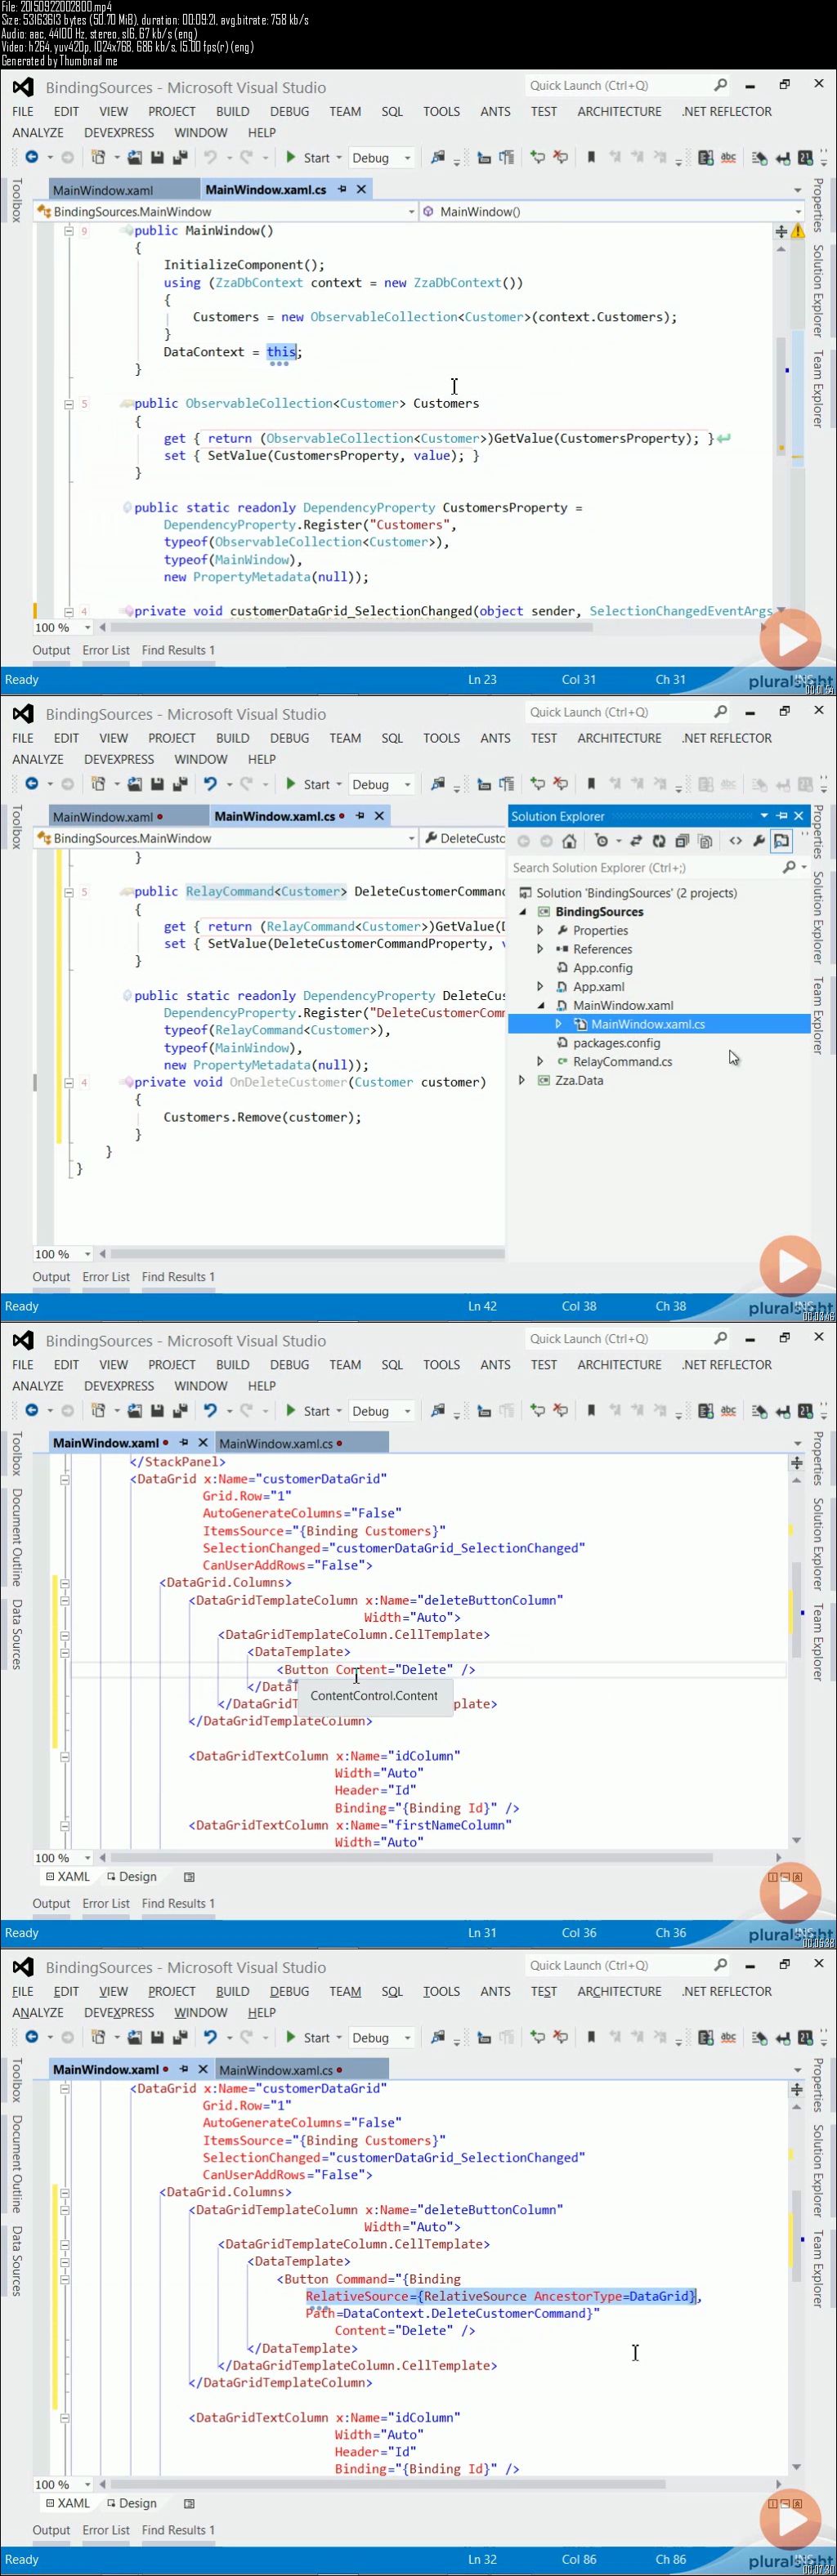The width and height of the screenshot is (837, 2576).
Task: Switch to XAML tab in the Ln 32 frame
Action: (67, 2503)
